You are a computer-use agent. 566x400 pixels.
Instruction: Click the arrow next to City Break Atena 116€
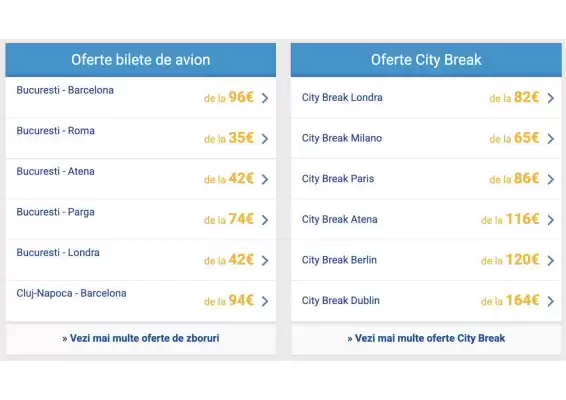point(550,220)
